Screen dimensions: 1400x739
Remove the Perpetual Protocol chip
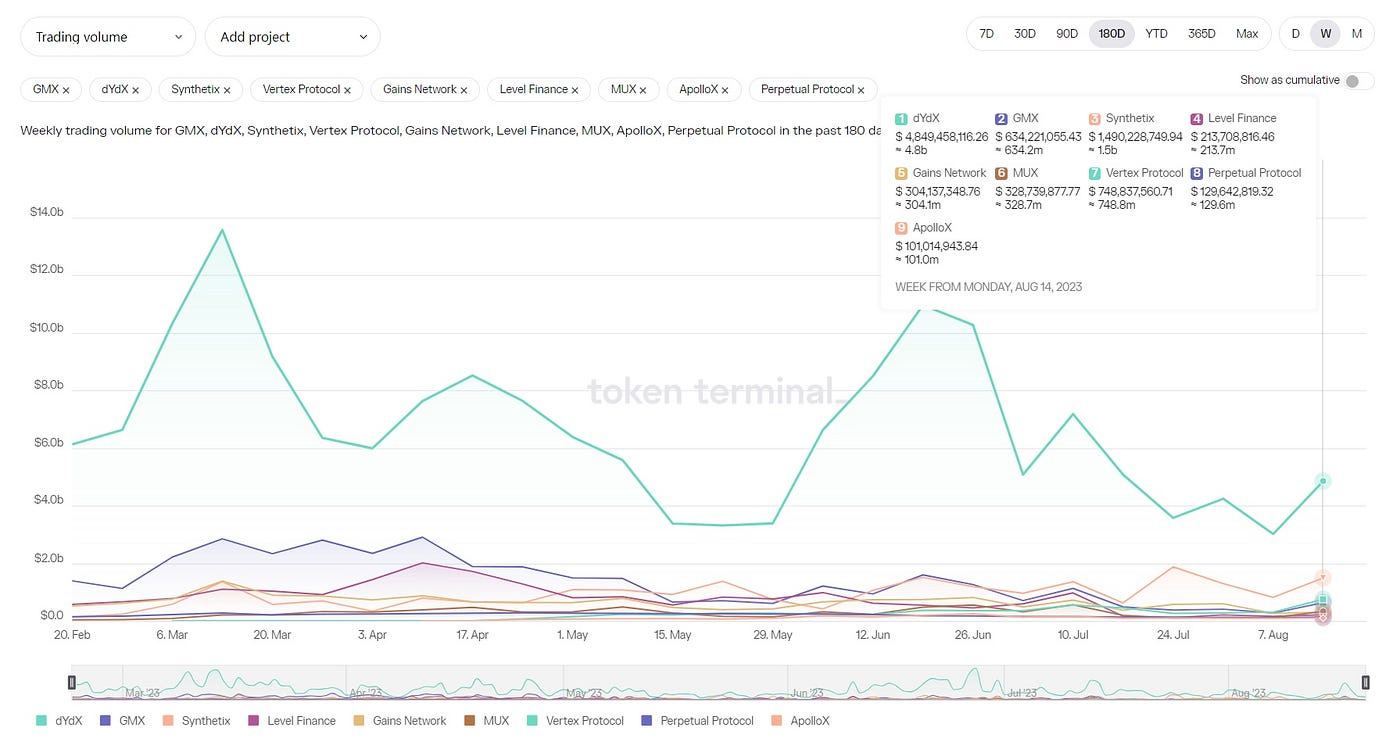click(861, 90)
